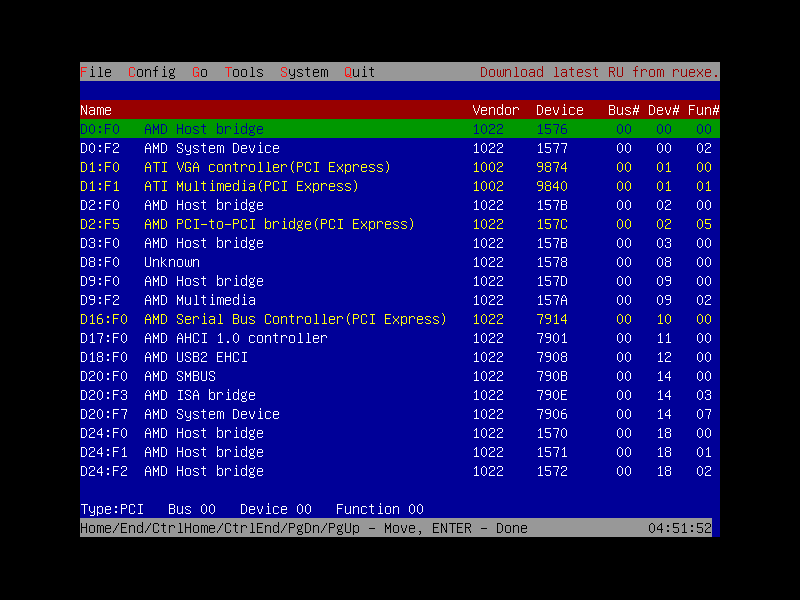
Task: Open the System menu
Action: (304, 72)
